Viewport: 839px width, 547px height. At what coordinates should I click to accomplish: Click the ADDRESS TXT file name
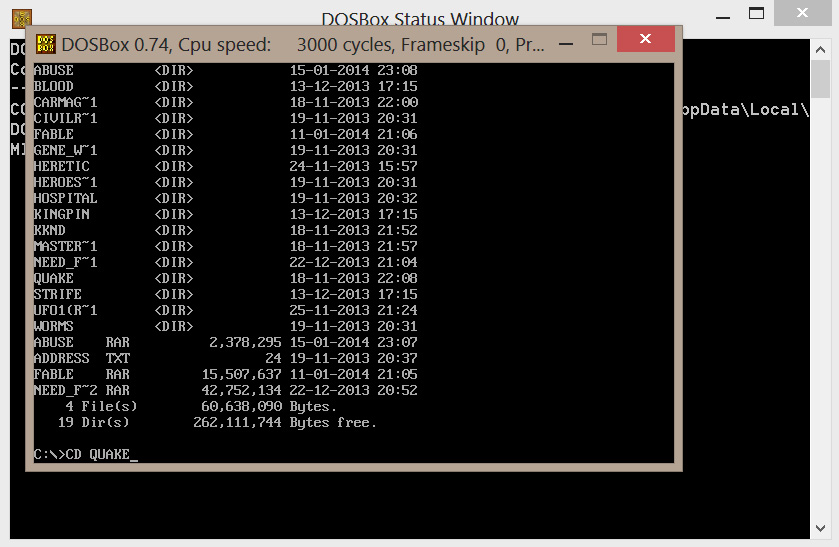point(81,359)
